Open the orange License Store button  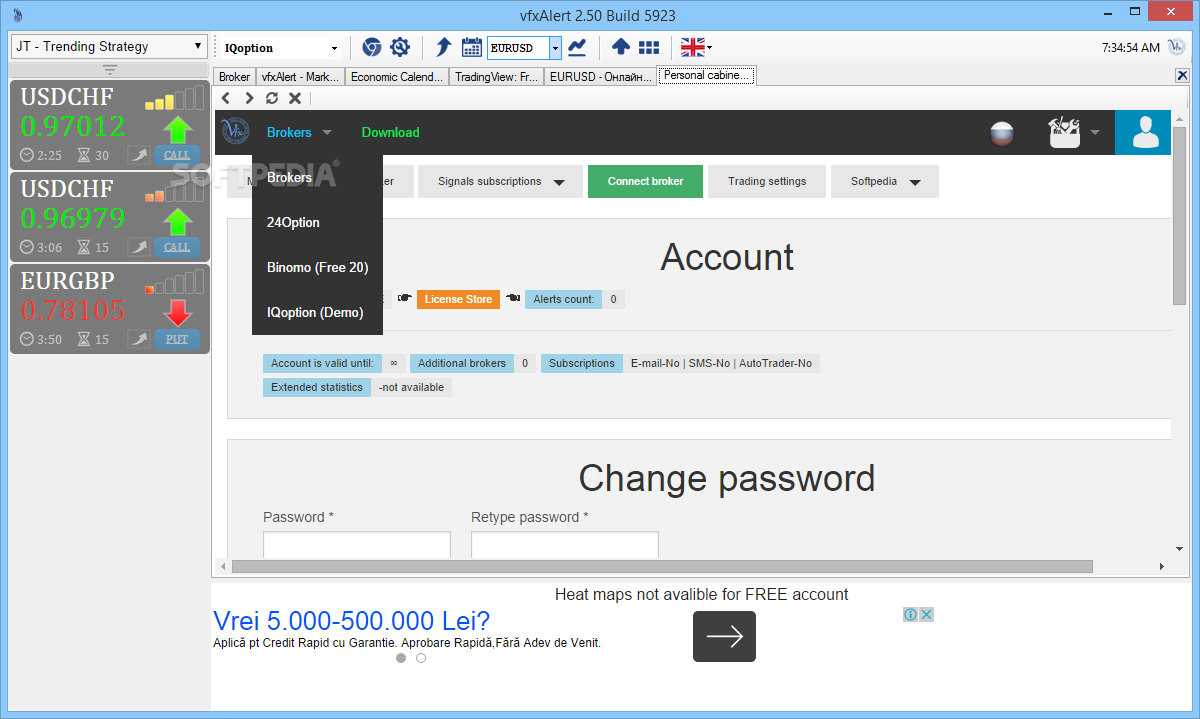click(458, 299)
